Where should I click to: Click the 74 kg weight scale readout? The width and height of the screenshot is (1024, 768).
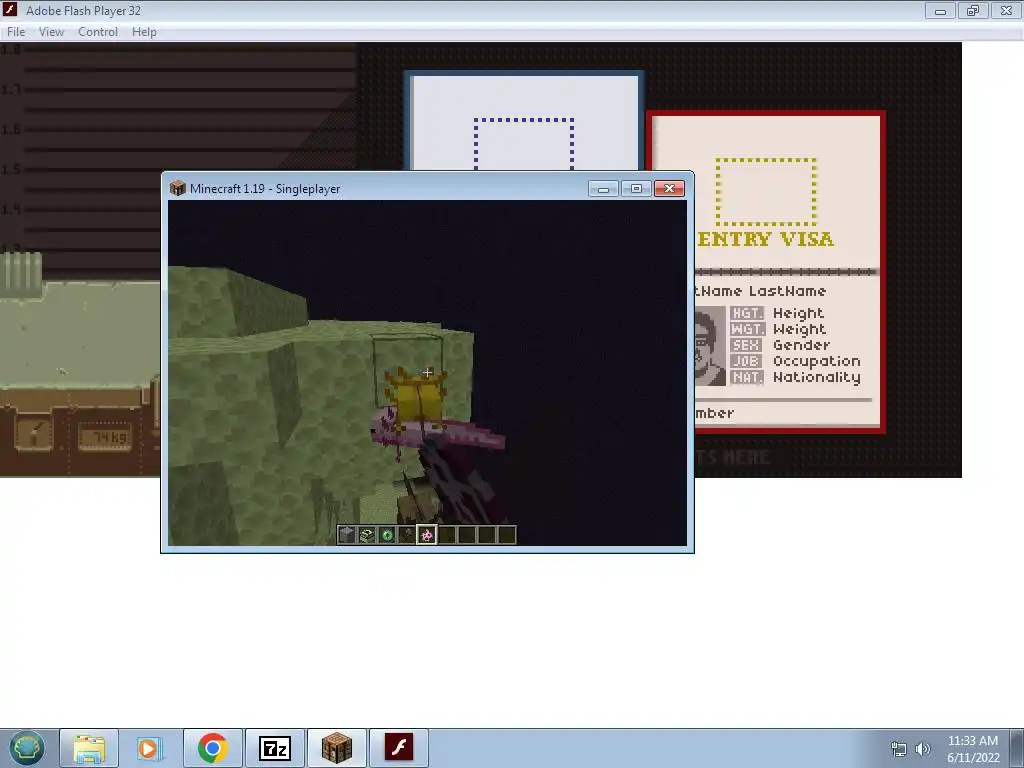[104, 438]
